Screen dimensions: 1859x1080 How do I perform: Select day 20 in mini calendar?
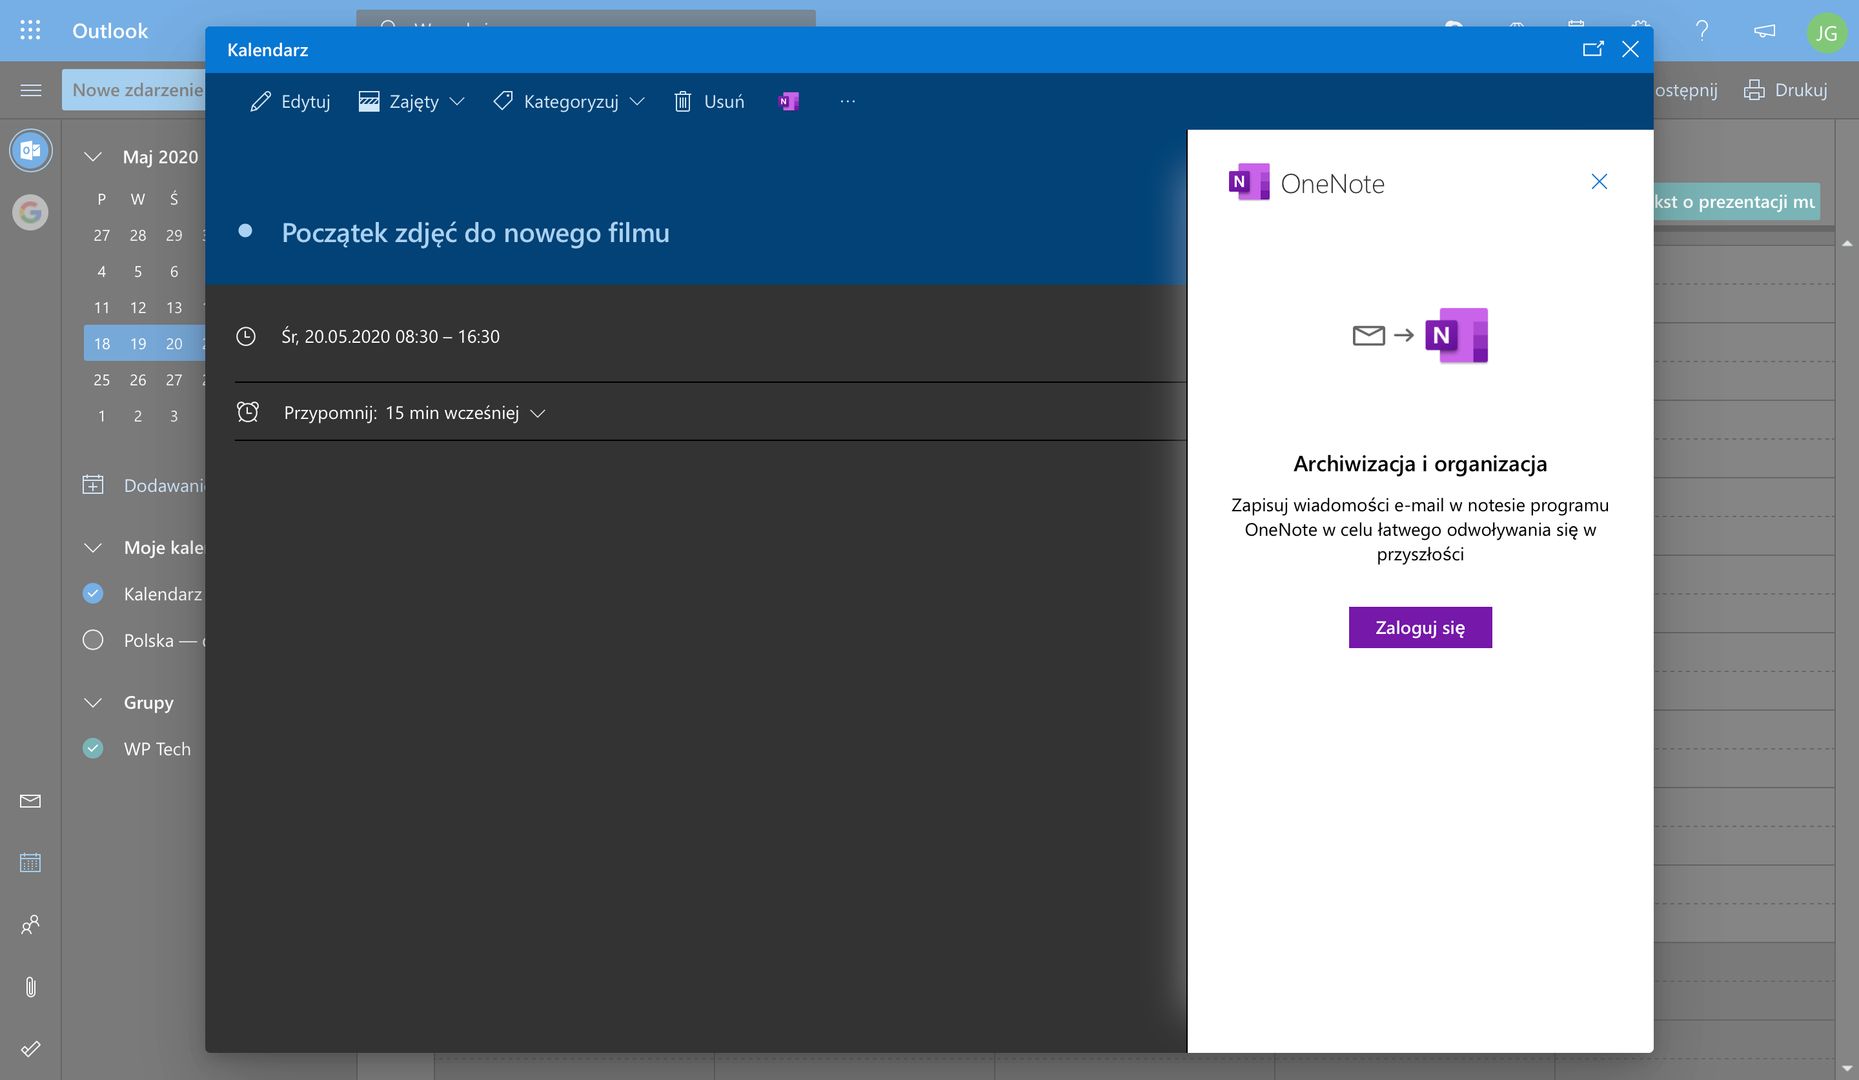(174, 344)
